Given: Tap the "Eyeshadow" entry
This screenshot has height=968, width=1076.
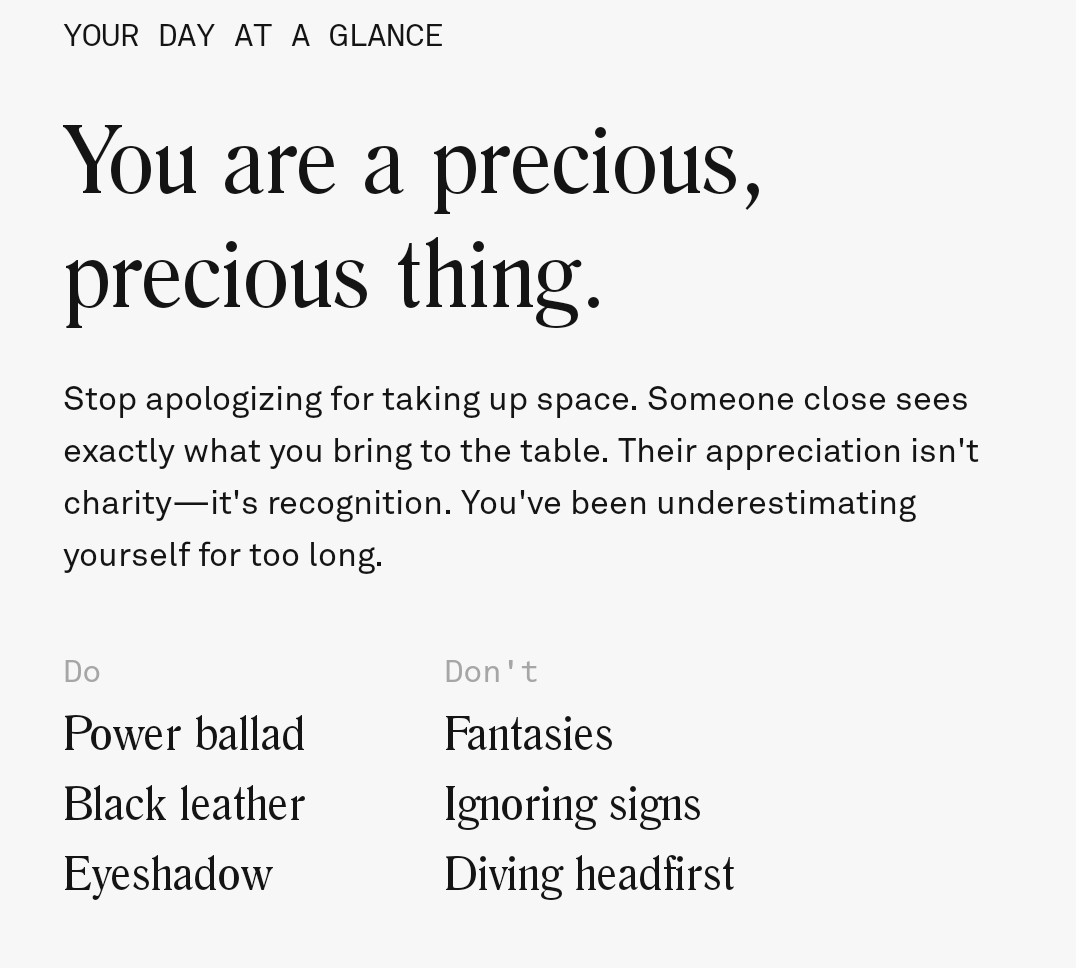Looking at the screenshot, I should point(168,875).
